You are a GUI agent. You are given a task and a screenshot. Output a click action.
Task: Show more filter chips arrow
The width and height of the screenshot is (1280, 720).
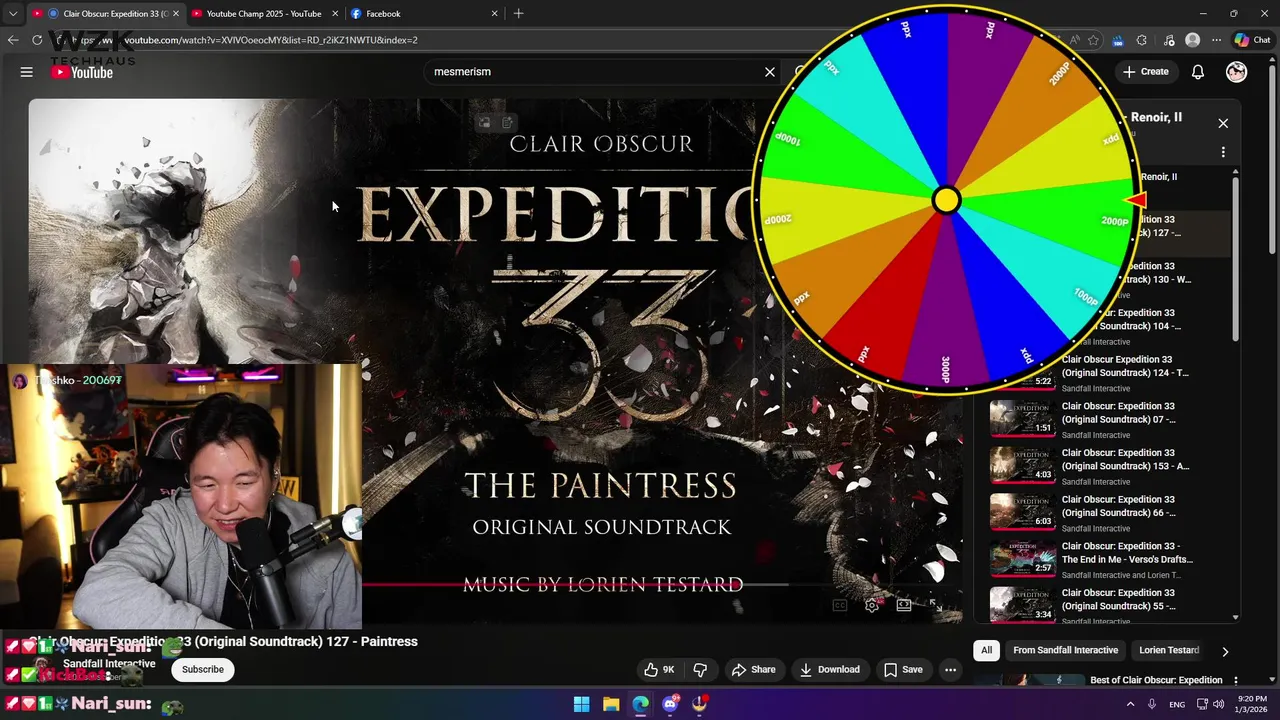coord(1225,651)
